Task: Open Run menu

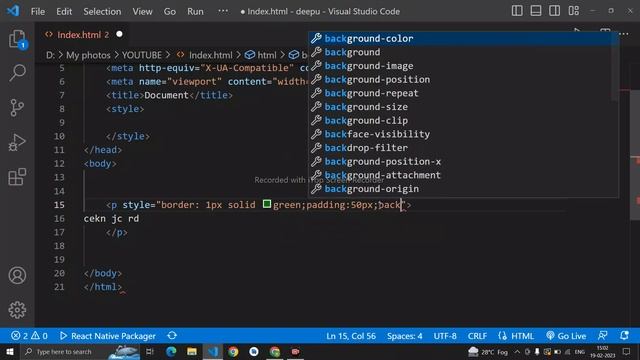Action: pos(195,11)
